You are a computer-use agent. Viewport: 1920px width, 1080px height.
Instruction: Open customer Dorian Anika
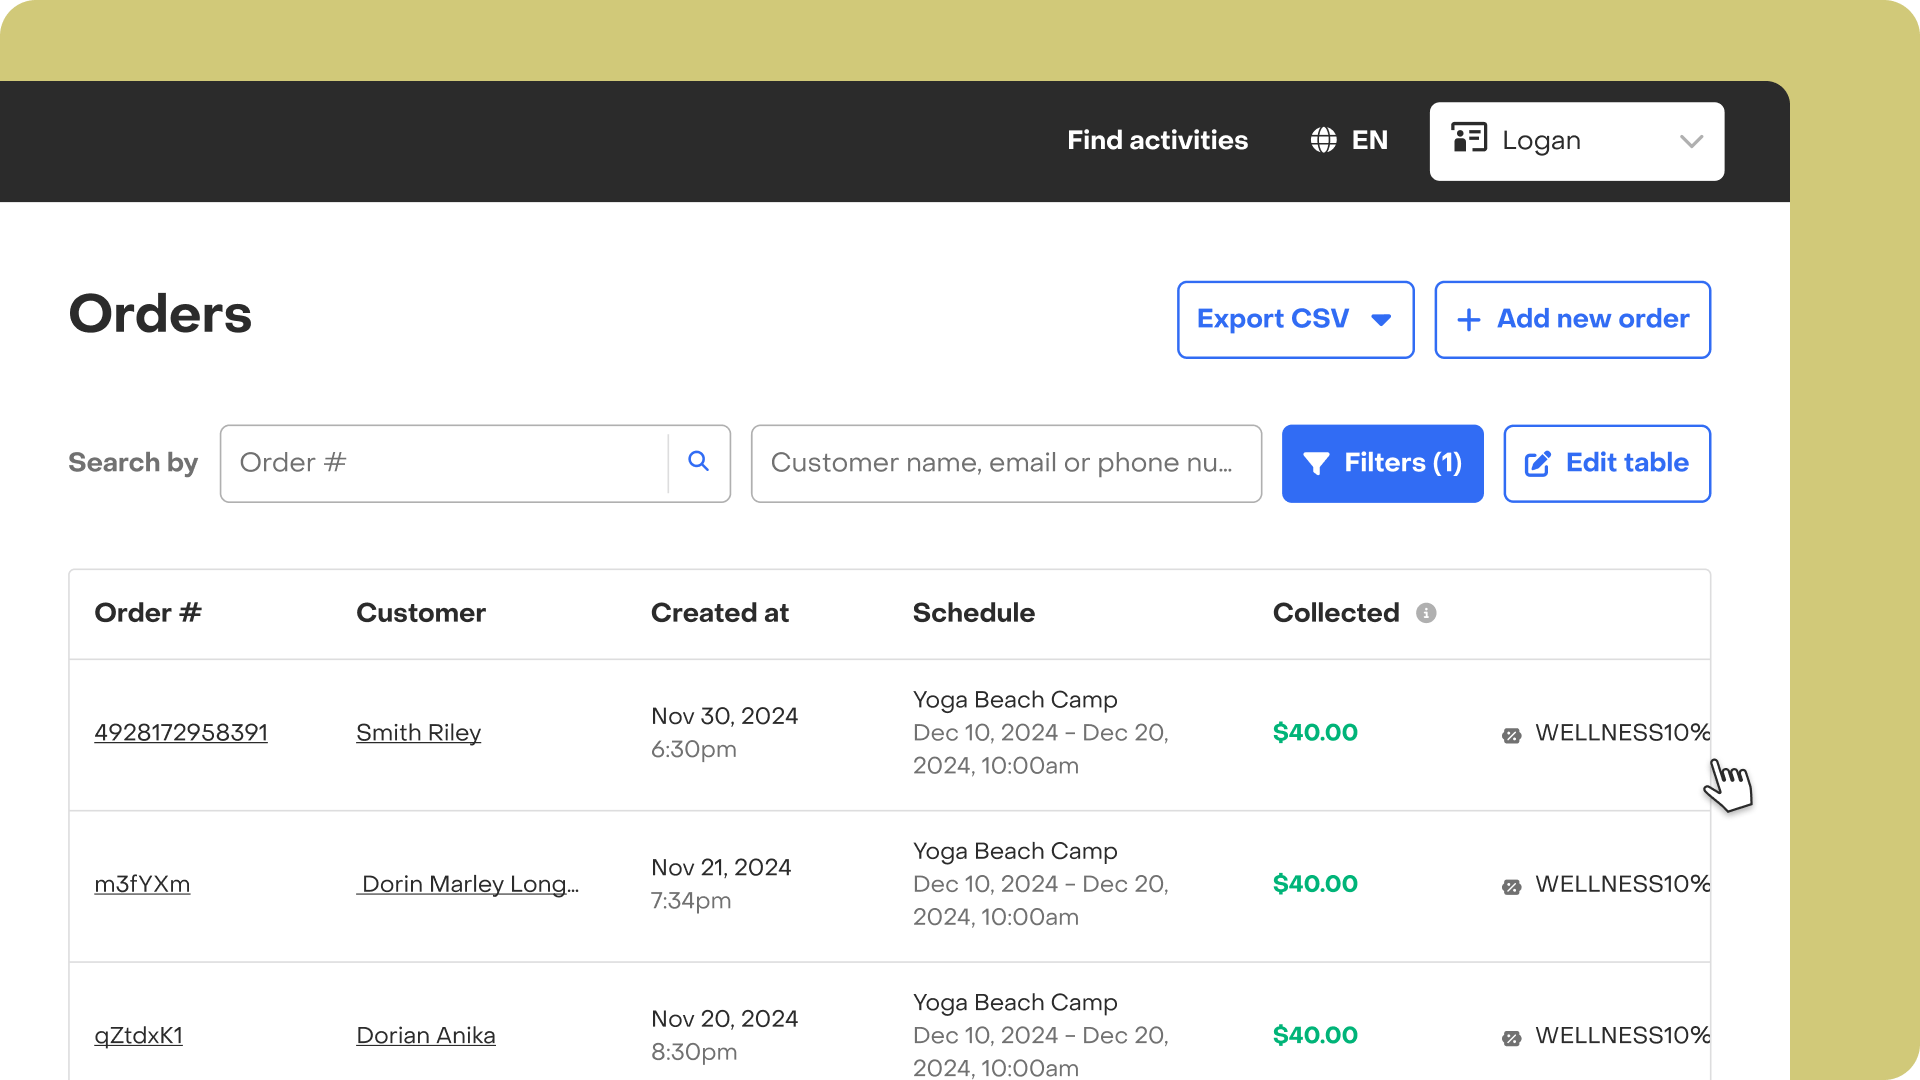coord(425,1036)
